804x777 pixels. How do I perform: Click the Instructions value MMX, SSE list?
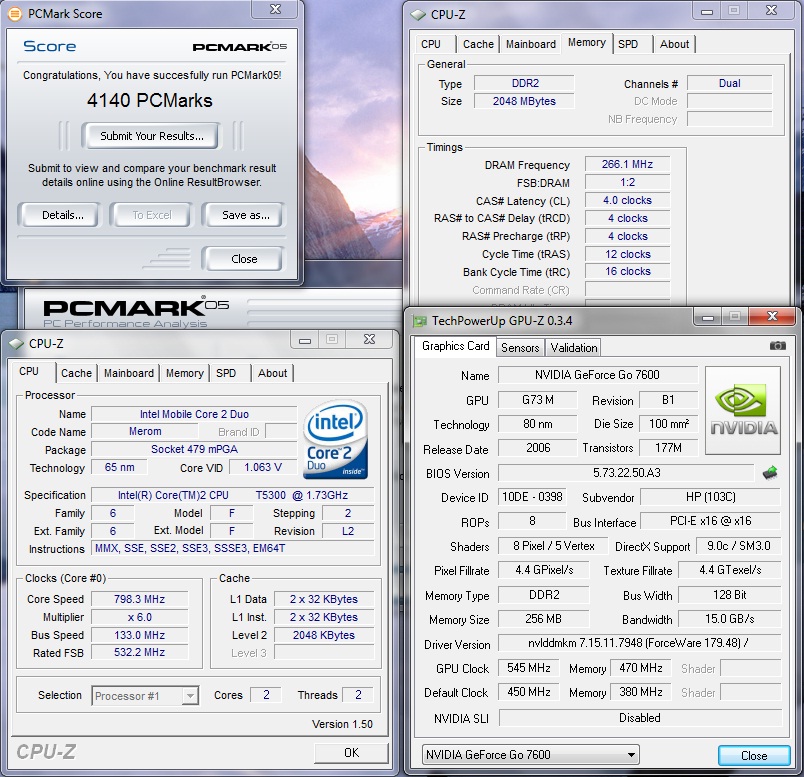(x=232, y=548)
